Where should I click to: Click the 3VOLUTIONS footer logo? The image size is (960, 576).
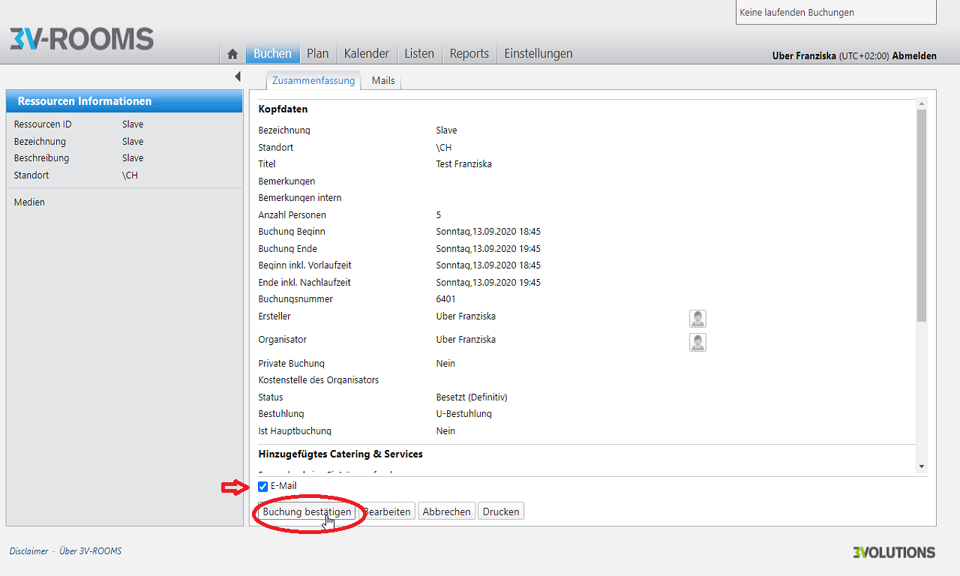click(893, 552)
